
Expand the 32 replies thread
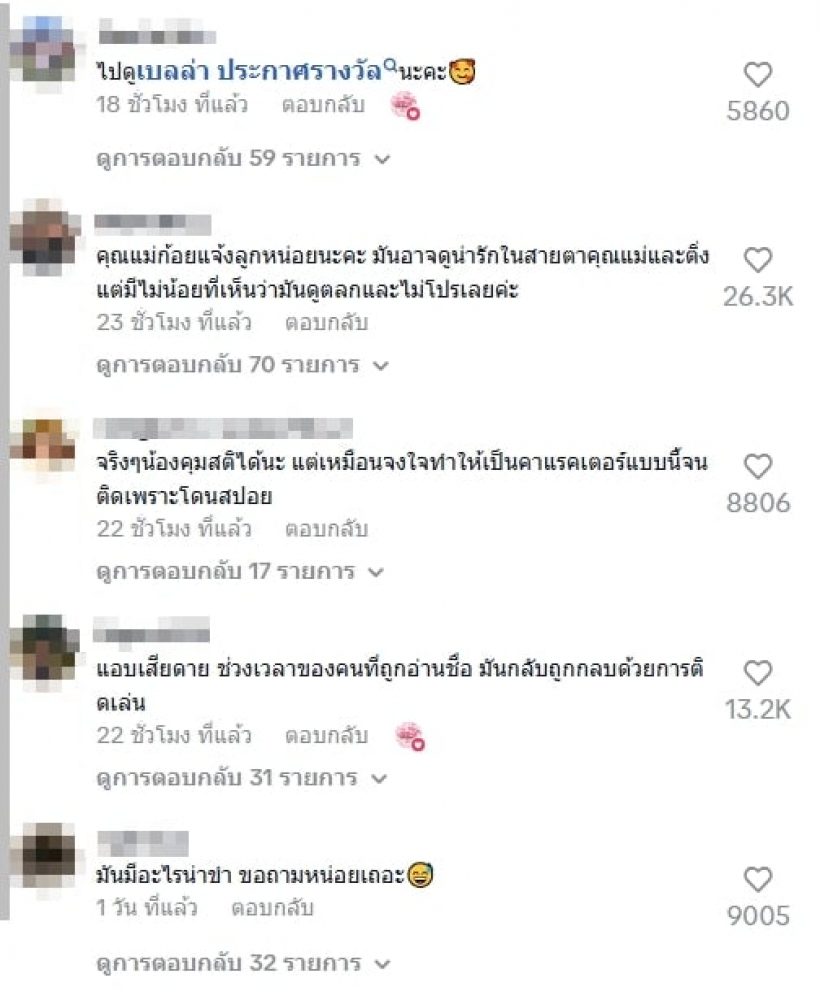(x=243, y=963)
